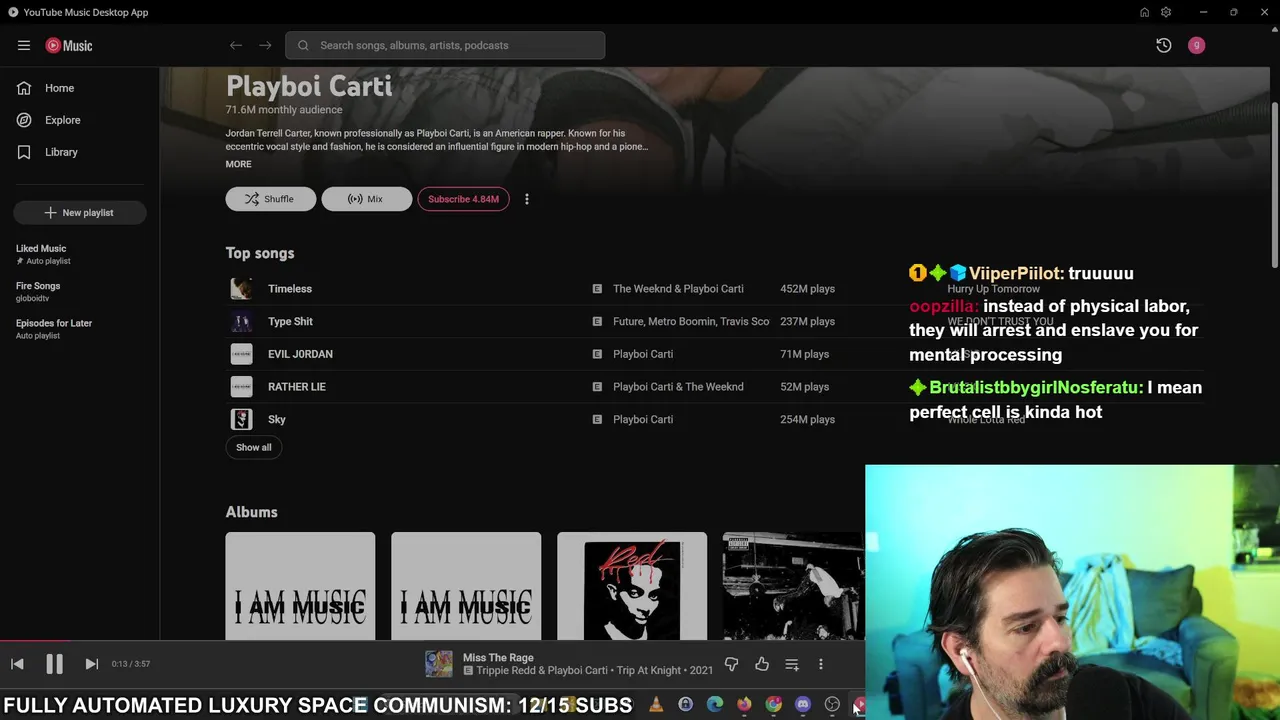
Task: Play RATHER LIE from its thumbnail
Action: pyautogui.click(x=241, y=387)
